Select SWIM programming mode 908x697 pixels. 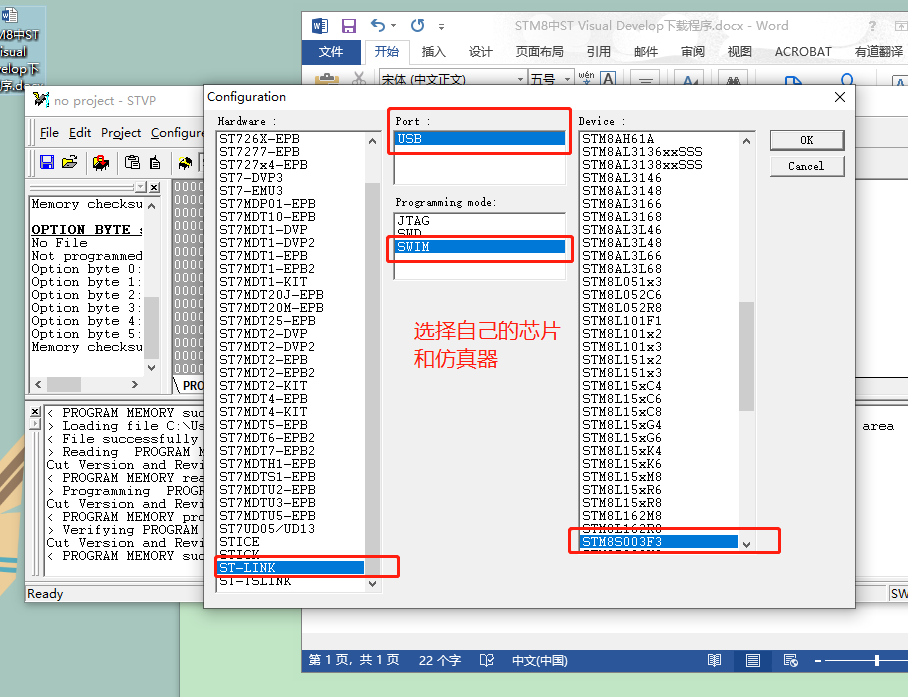[480, 247]
